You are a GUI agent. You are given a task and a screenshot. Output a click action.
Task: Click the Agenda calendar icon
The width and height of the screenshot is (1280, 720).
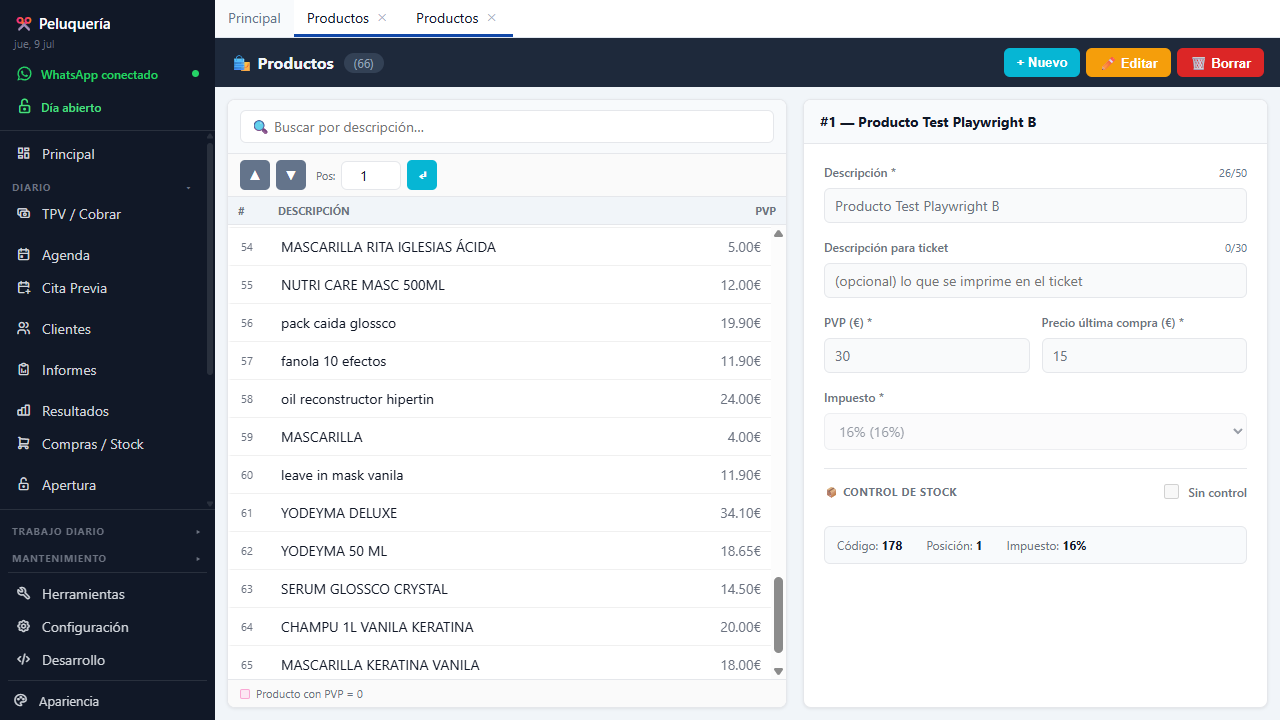24,255
